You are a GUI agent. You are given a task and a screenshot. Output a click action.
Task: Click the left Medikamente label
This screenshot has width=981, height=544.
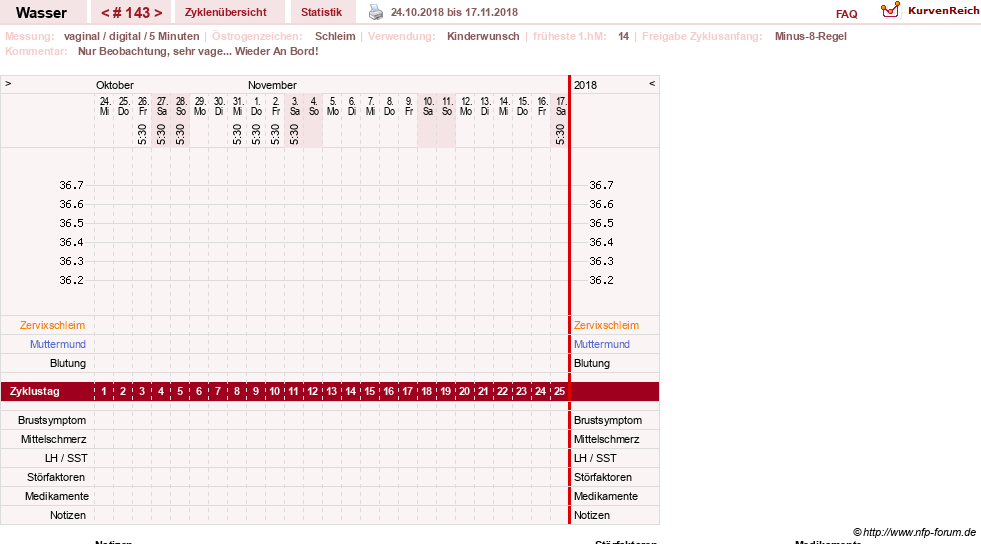point(57,496)
